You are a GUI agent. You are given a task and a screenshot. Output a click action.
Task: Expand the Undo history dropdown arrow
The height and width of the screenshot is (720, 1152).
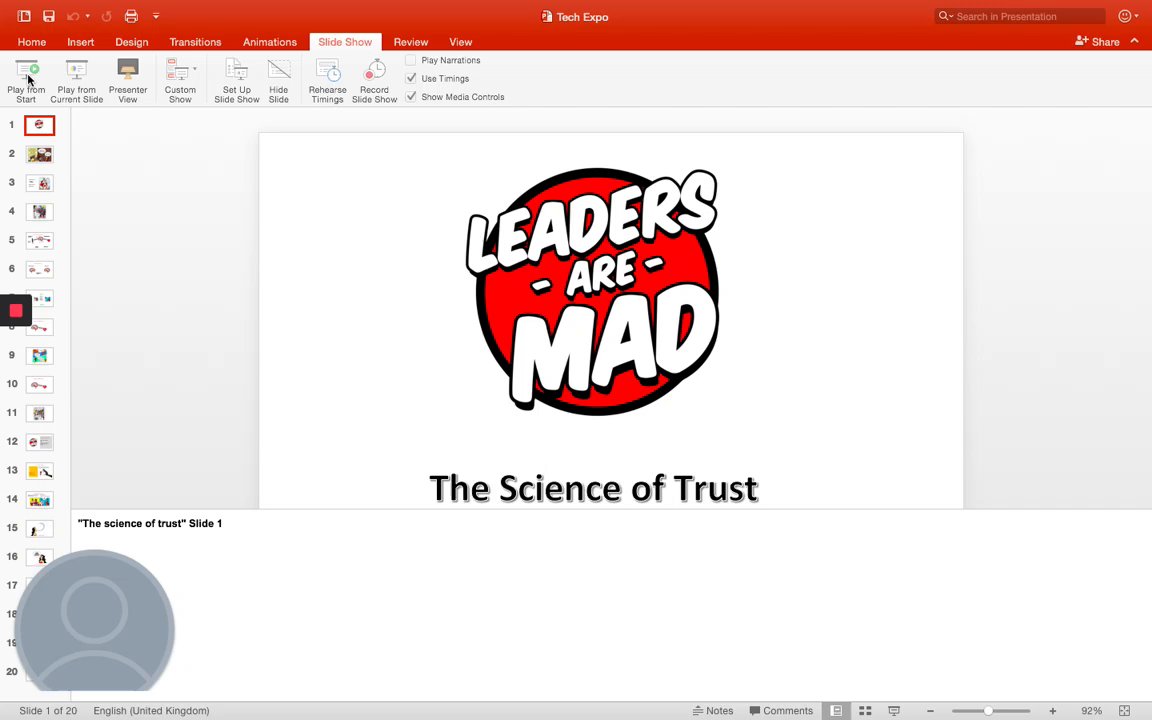point(87,16)
